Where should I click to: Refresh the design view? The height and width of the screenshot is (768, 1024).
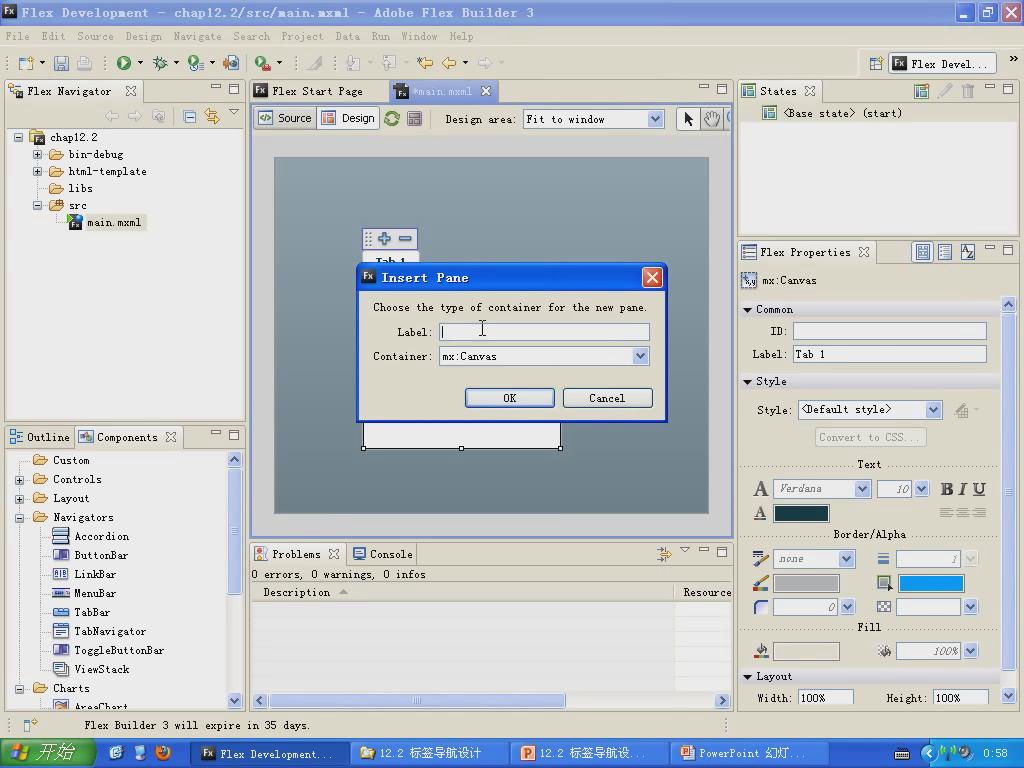[x=392, y=118]
